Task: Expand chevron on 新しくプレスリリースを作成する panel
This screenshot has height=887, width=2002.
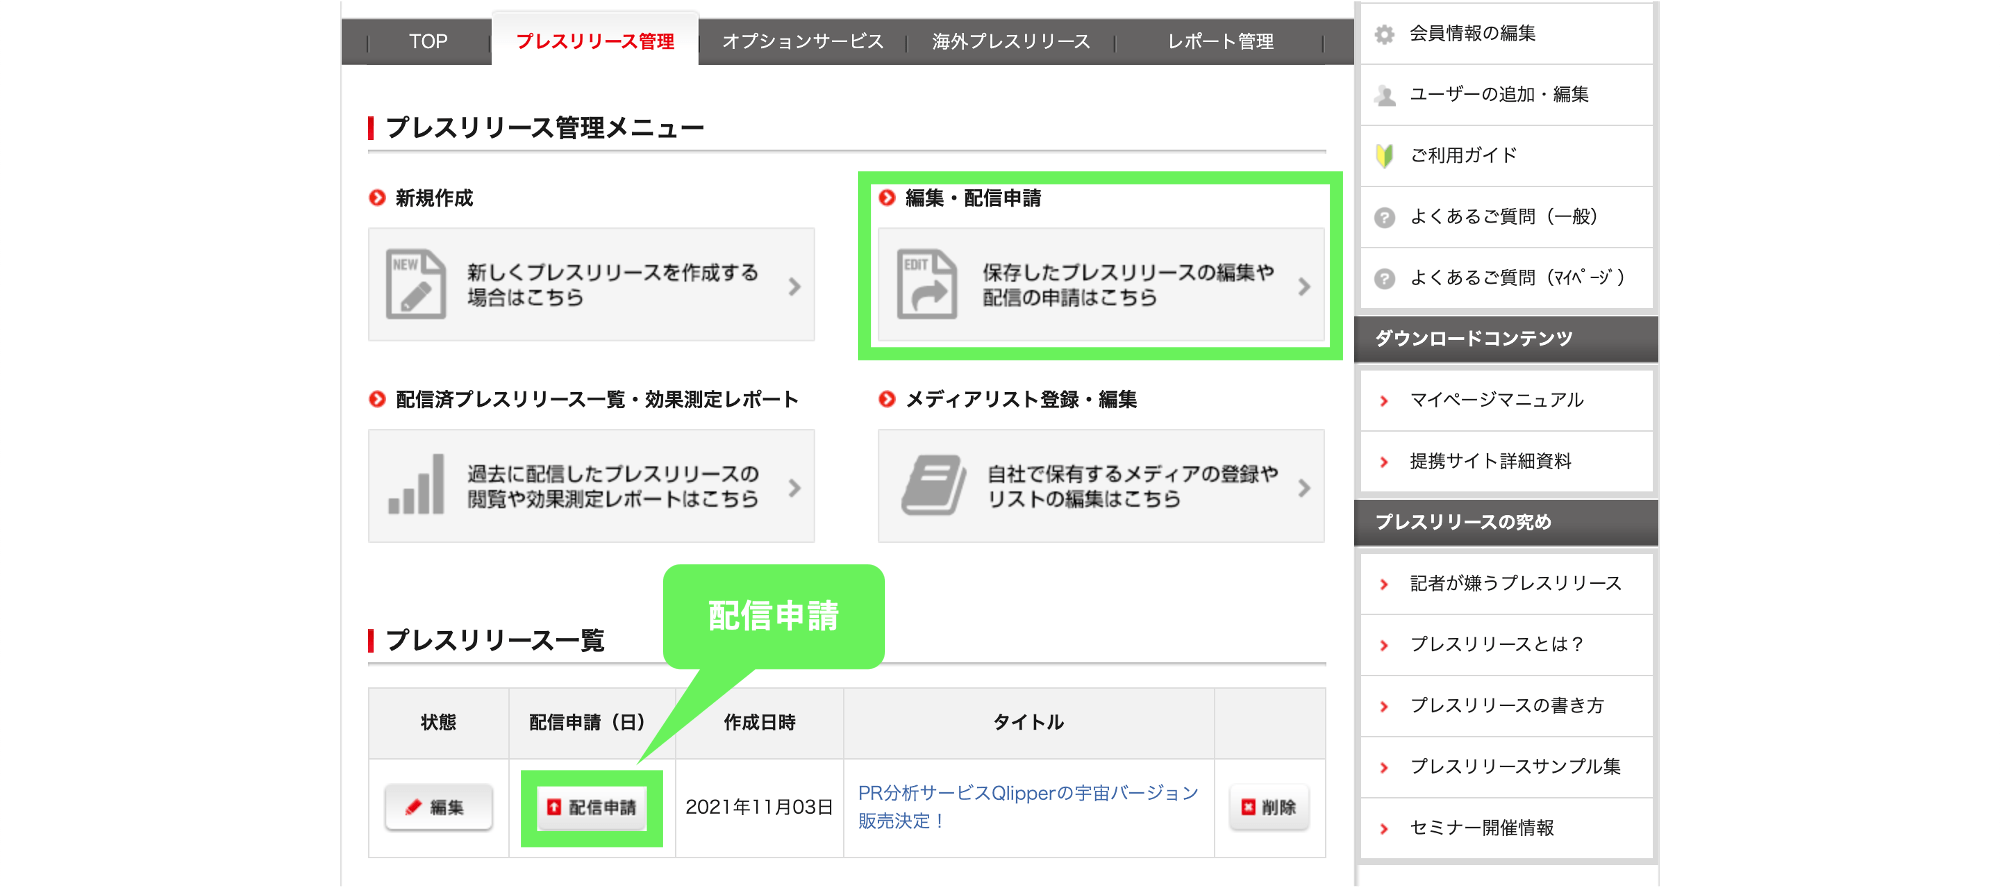Action: point(794,287)
